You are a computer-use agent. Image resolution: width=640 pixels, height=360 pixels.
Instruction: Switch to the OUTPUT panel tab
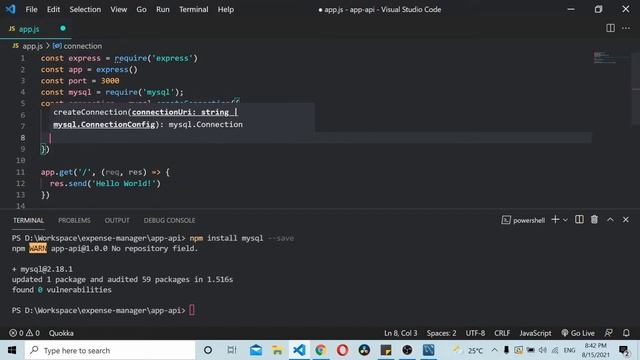[117, 220]
